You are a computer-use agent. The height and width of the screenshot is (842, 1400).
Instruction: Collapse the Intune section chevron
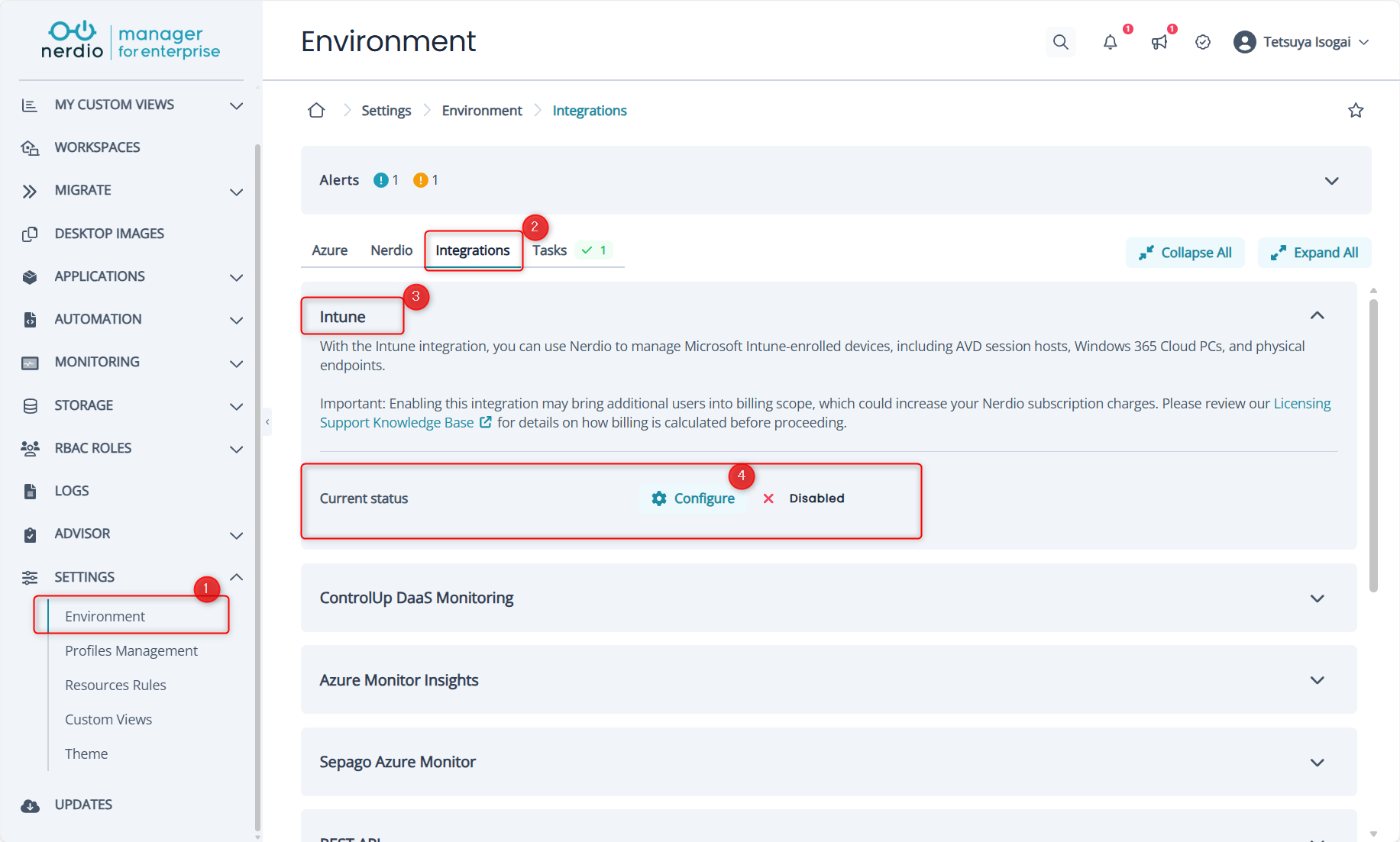pos(1317,316)
